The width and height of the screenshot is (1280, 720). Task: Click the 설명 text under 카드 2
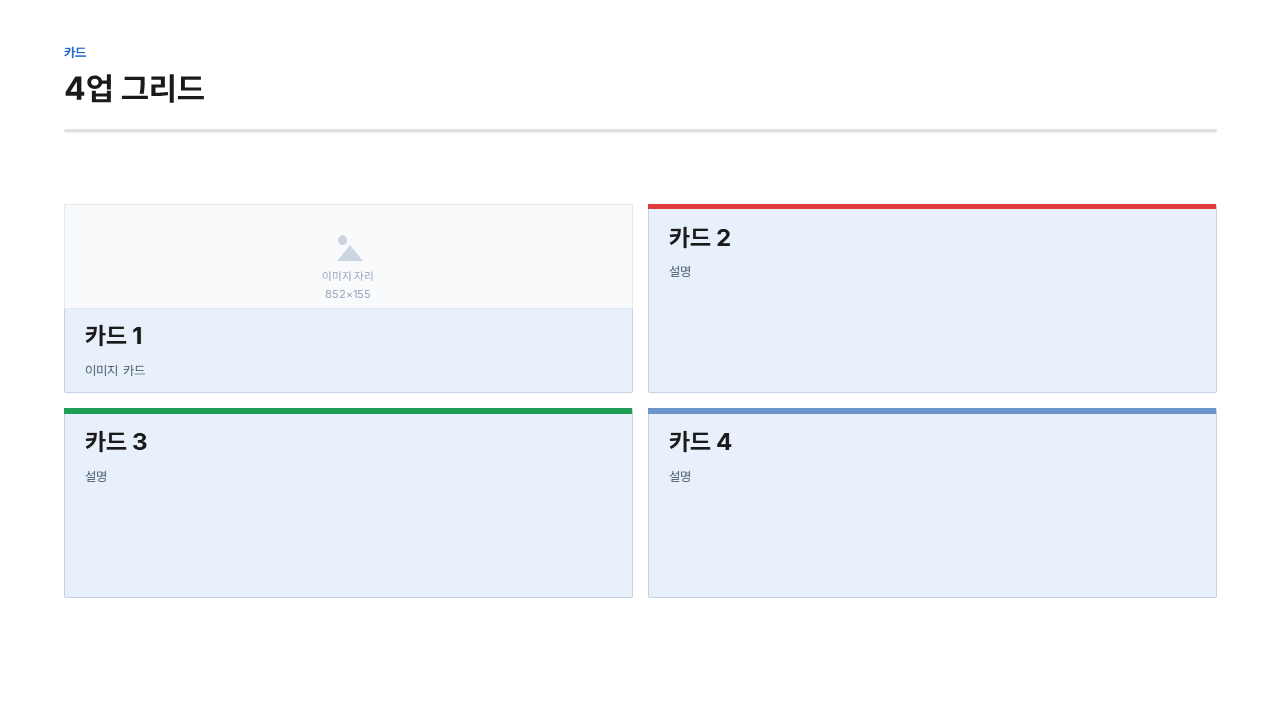680,271
